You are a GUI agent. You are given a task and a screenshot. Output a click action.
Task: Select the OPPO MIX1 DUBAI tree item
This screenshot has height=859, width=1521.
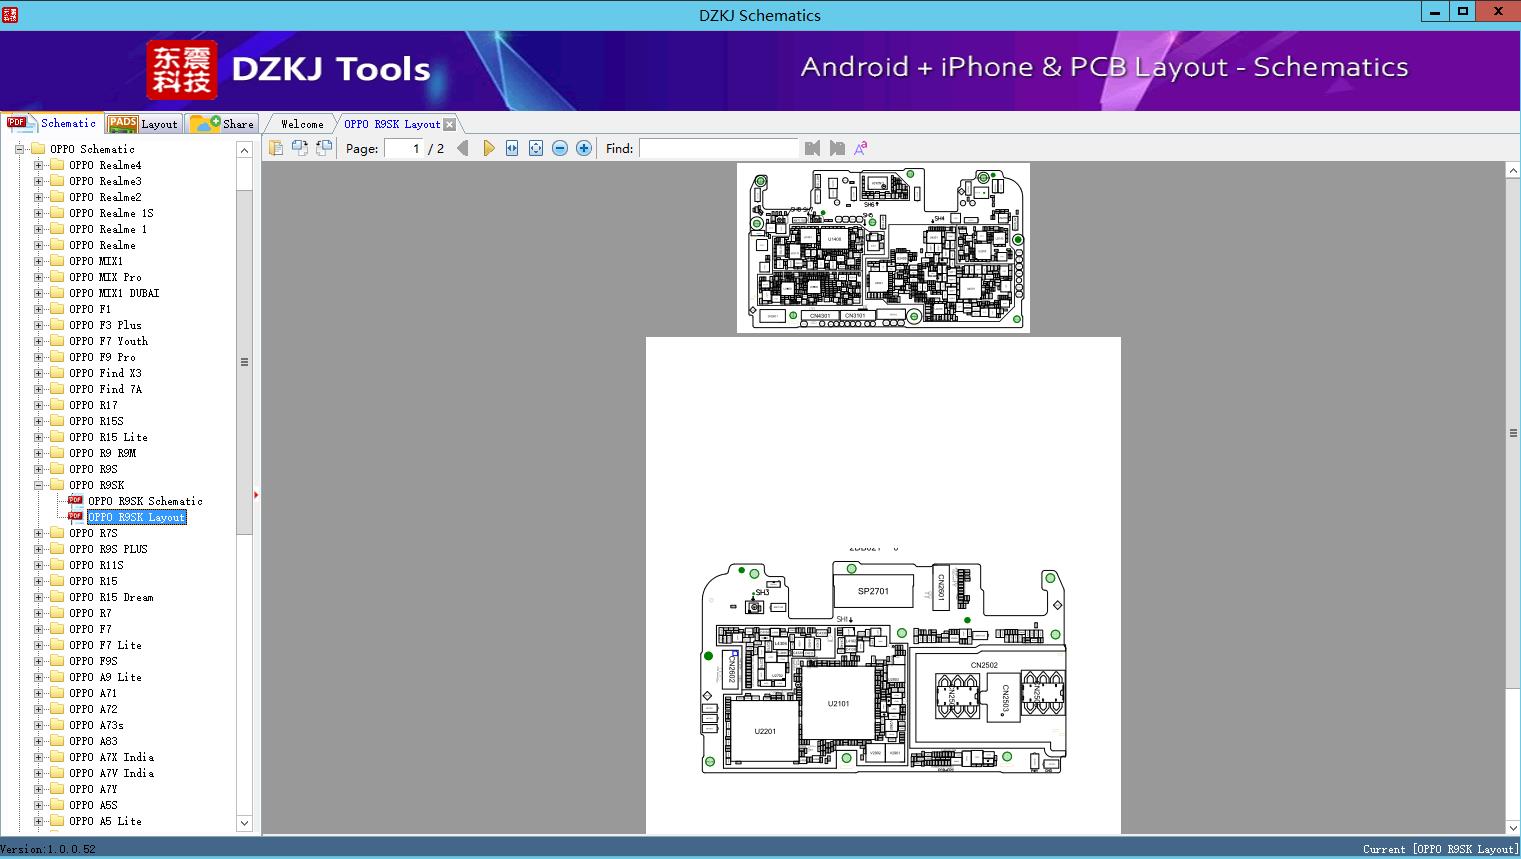pos(114,293)
